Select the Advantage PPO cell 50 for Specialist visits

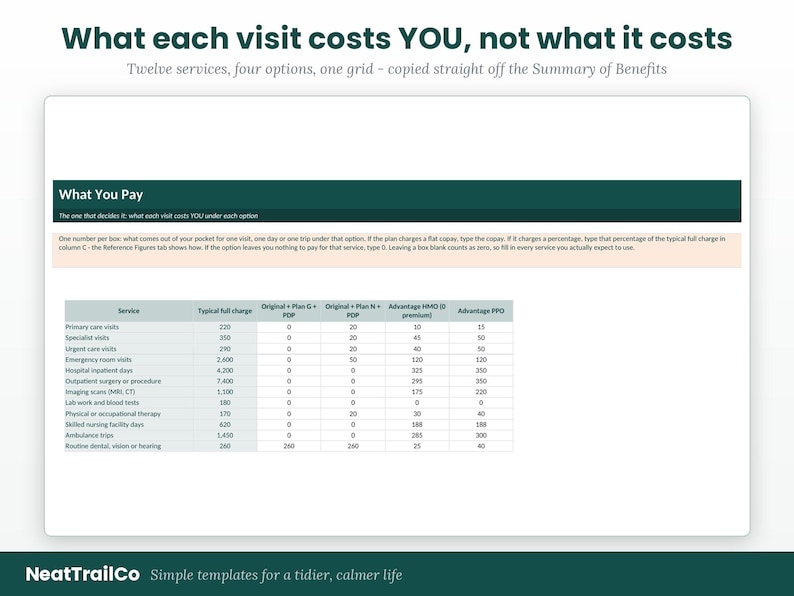coord(481,338)
